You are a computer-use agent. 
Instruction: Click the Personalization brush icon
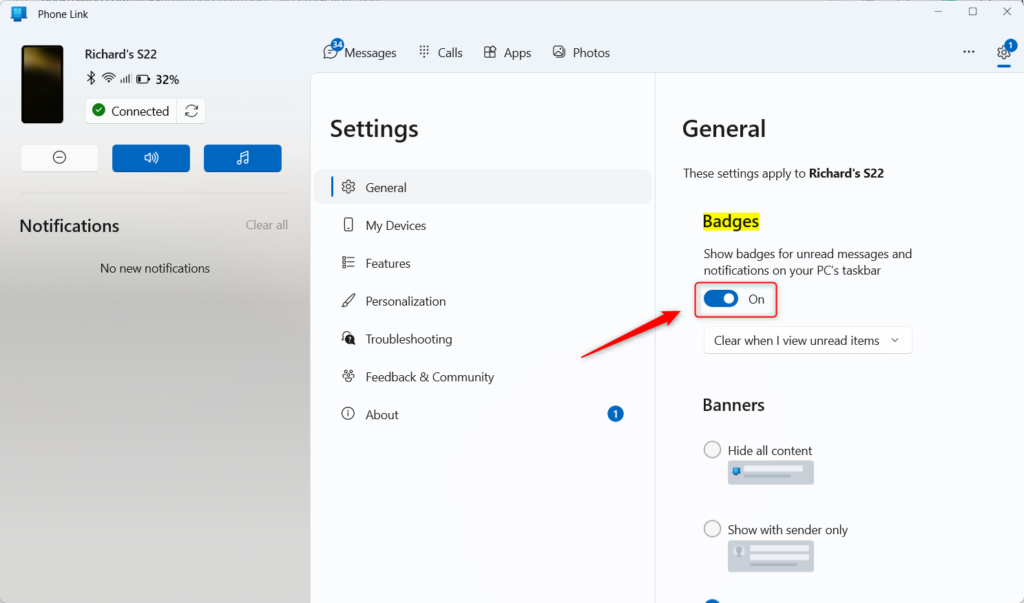[x=349, y=301]
